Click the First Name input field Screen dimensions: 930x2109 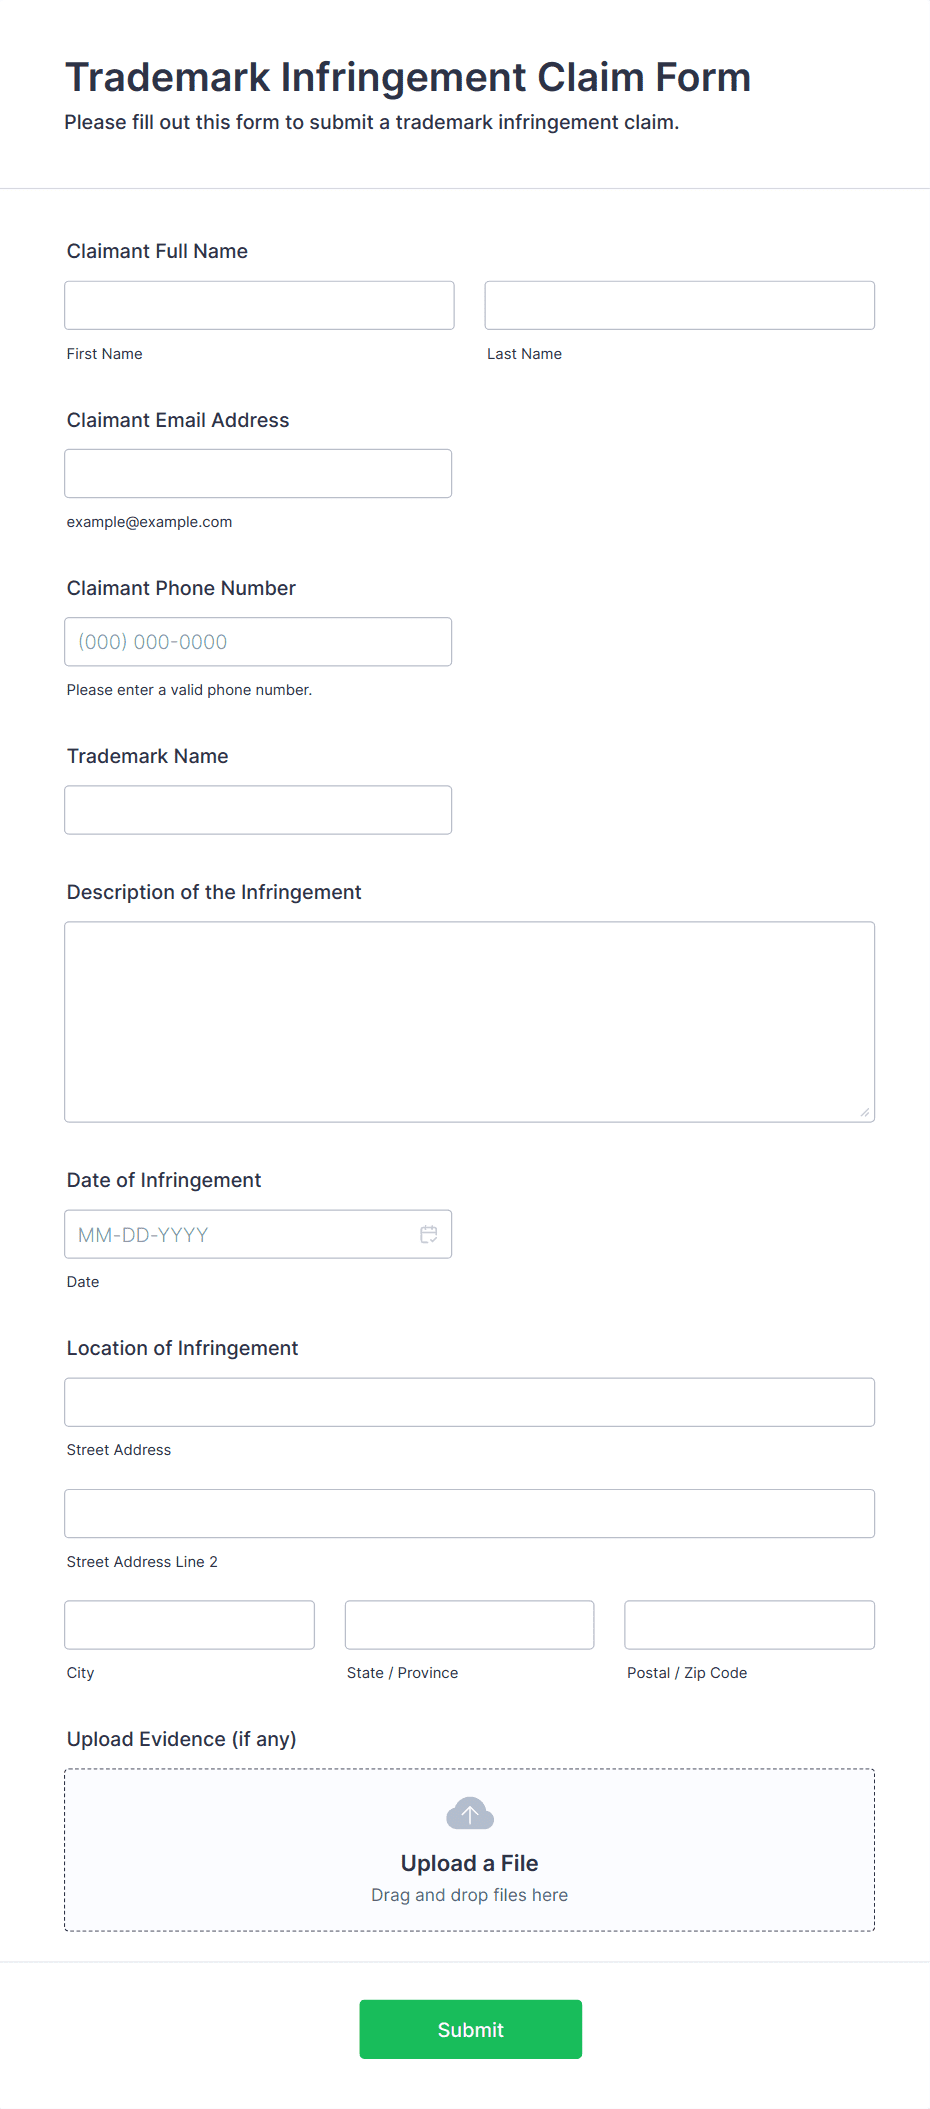[259, 305]
